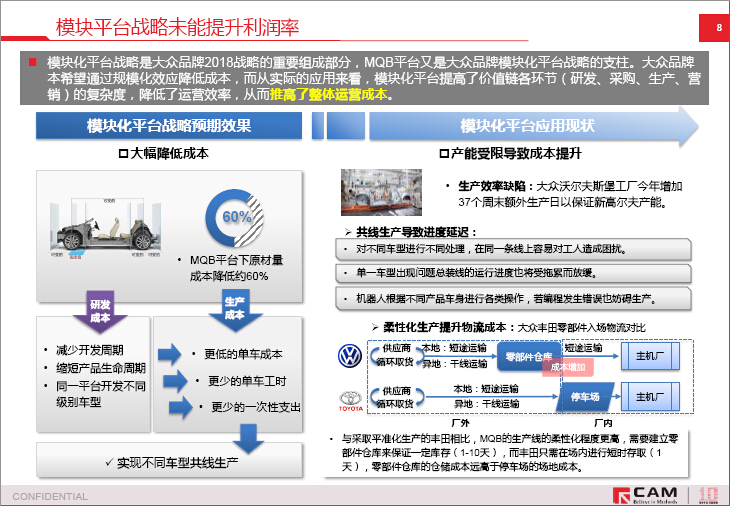Click the red bullet square in summary box
The height and width of the screenshot is (506, 730).
point(33,62)
